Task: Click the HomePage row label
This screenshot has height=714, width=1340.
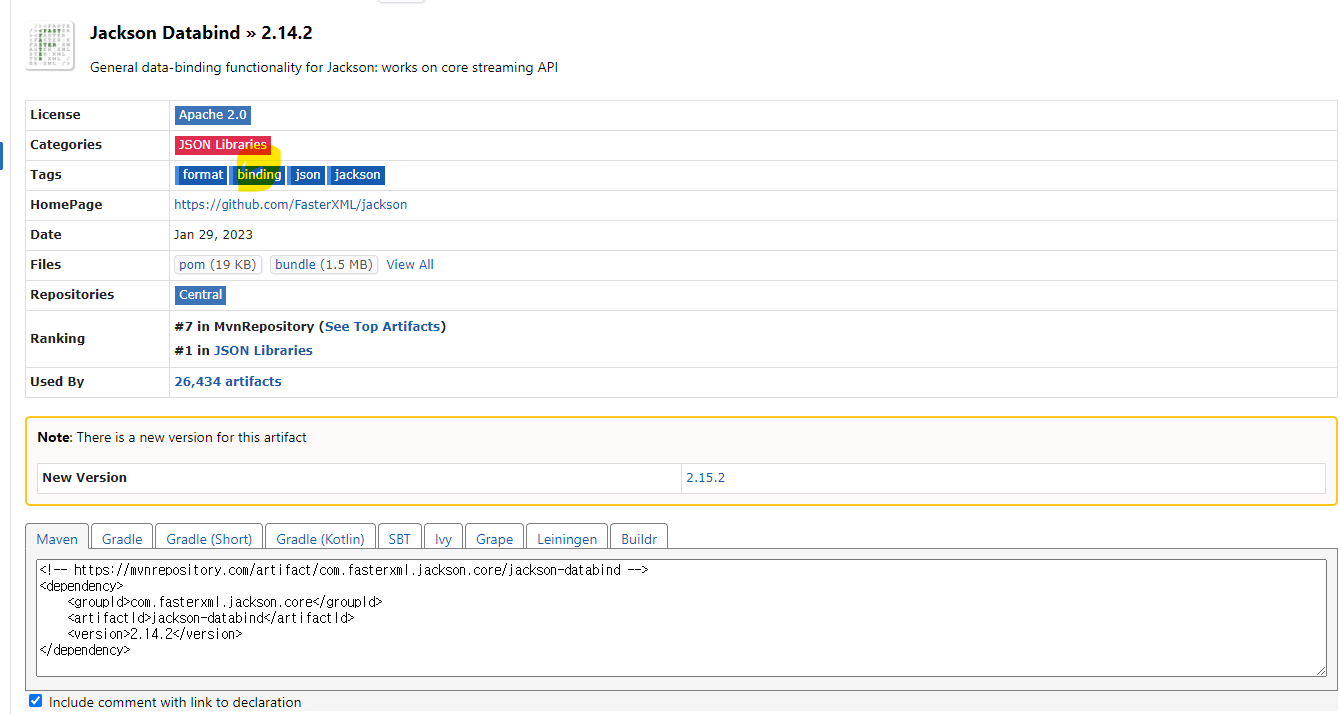Action: (x=66, y=205)
